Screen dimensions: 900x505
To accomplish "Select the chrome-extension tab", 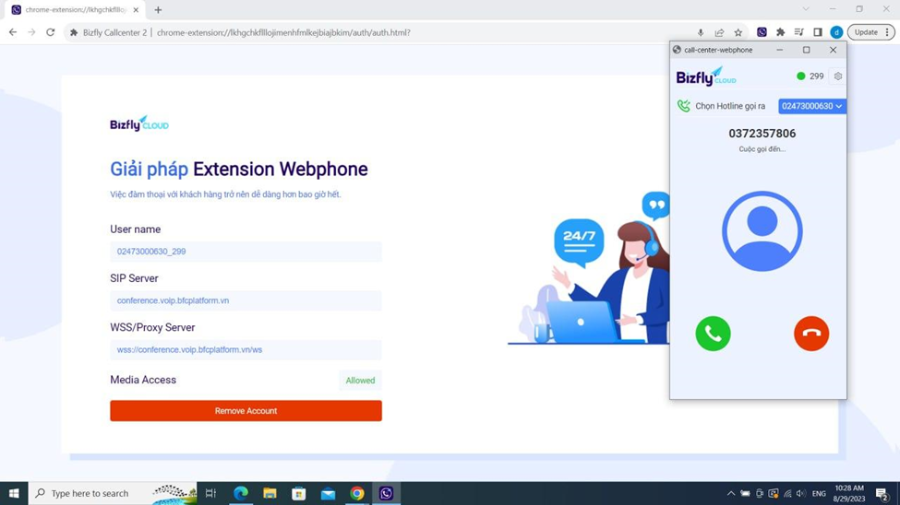I will coord(75,10).
